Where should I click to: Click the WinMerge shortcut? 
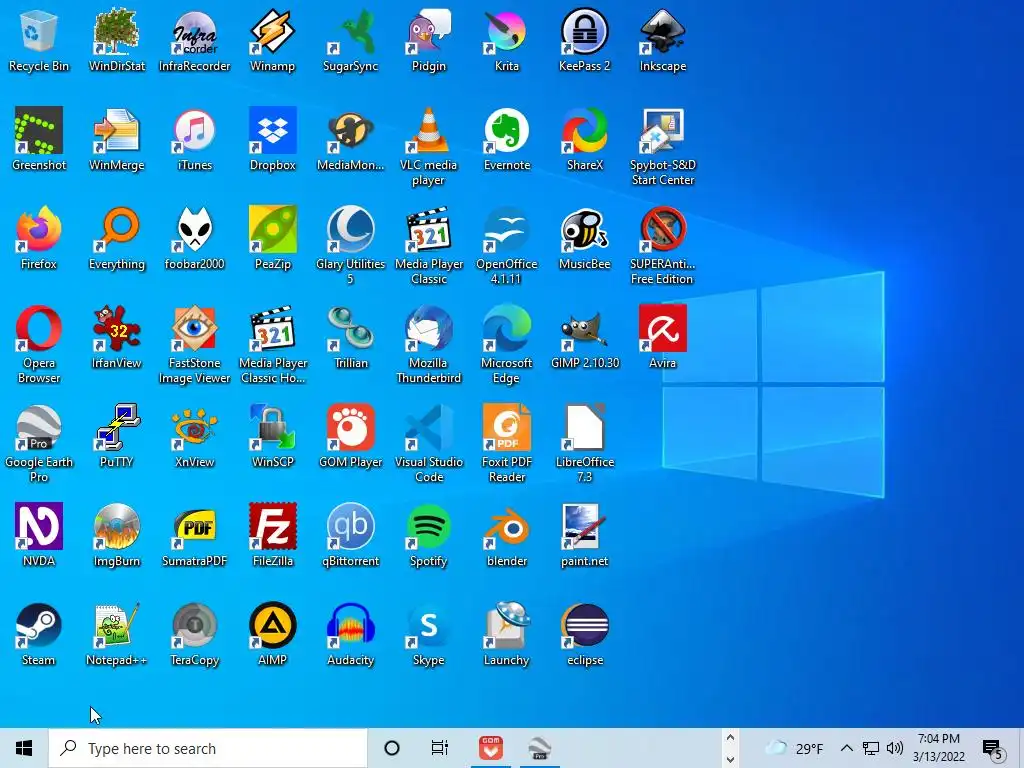point(117,140)
